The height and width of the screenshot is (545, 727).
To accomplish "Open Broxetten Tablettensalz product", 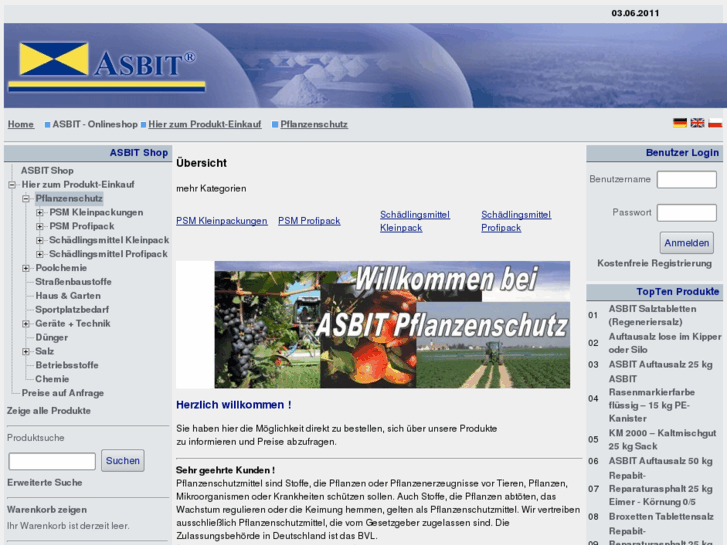I will (x=661, y=517).
